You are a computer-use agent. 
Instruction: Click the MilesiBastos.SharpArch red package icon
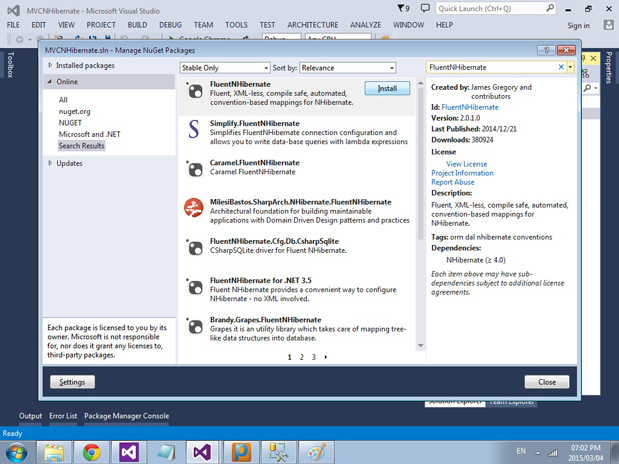click(194, 208)
